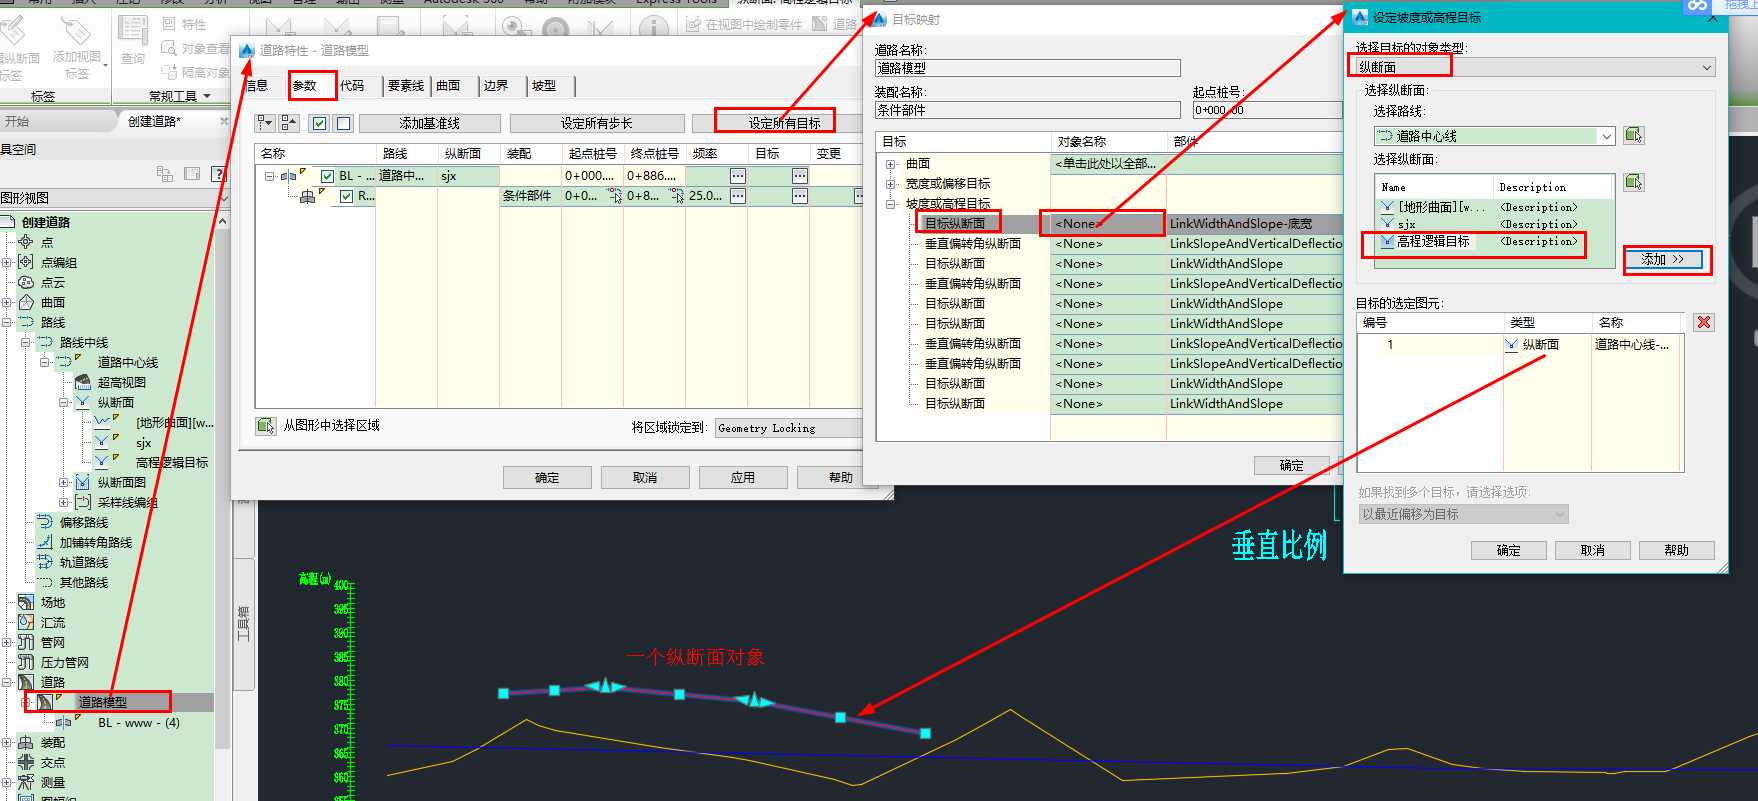
Task: Expand the 曲面 target group in mapping list
Action: coord(890,163)
